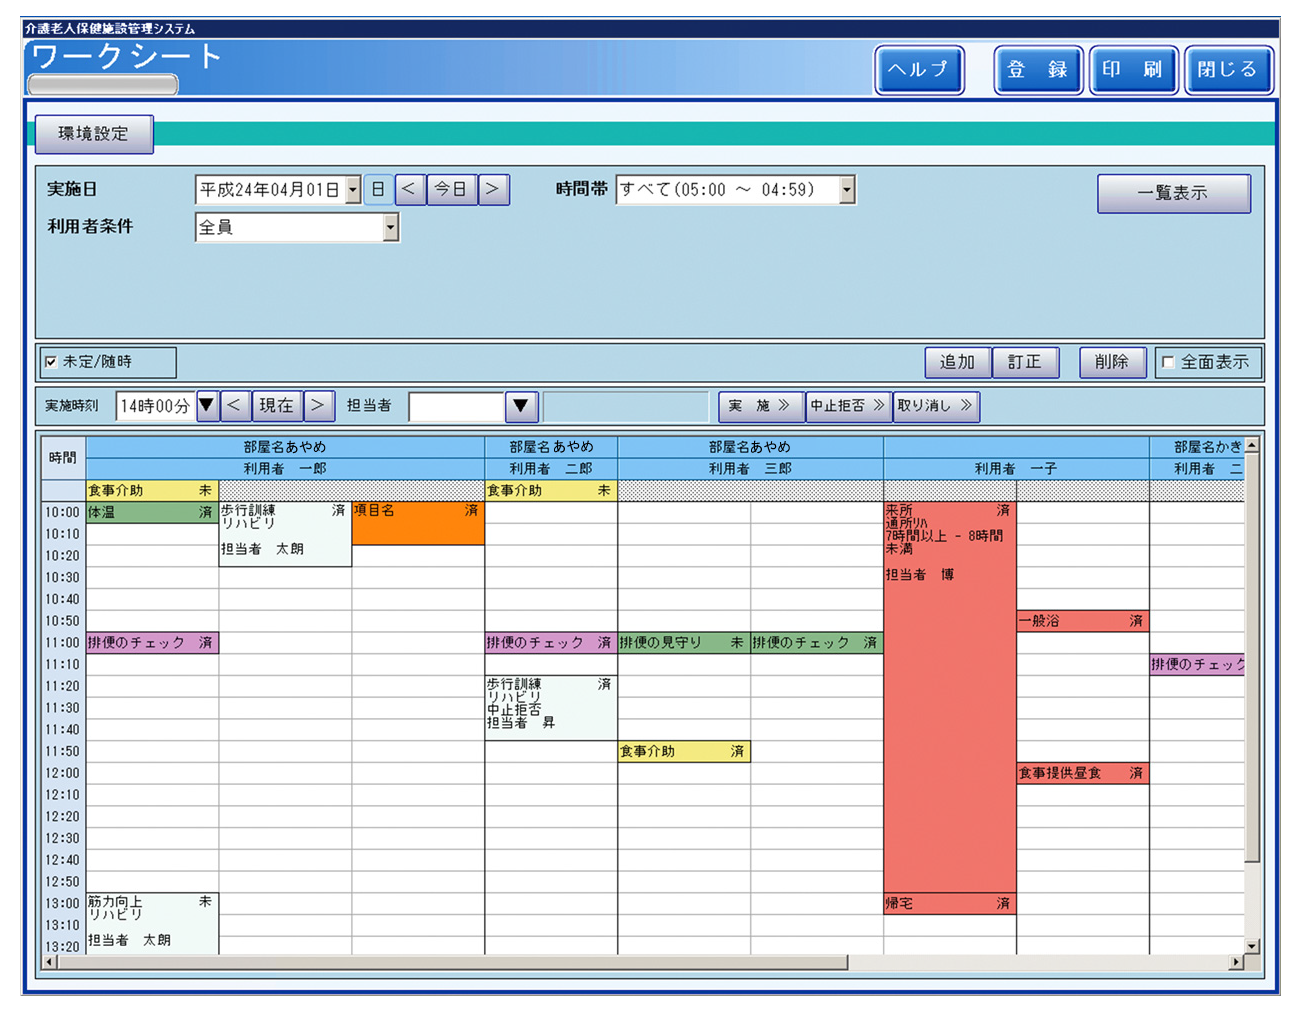
Task: Click the horizontal scrollbar left arrow
Action: point(48,962)
